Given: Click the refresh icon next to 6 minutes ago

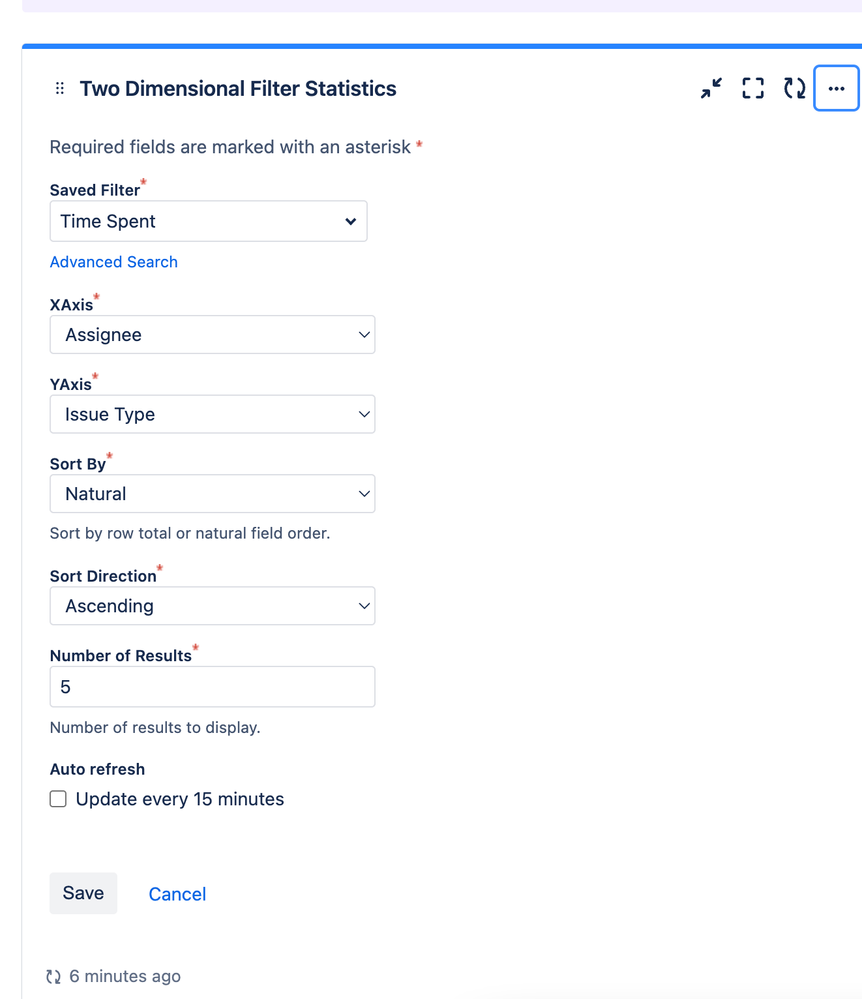Looking at the screenshot, I should (x=54, y=976).
